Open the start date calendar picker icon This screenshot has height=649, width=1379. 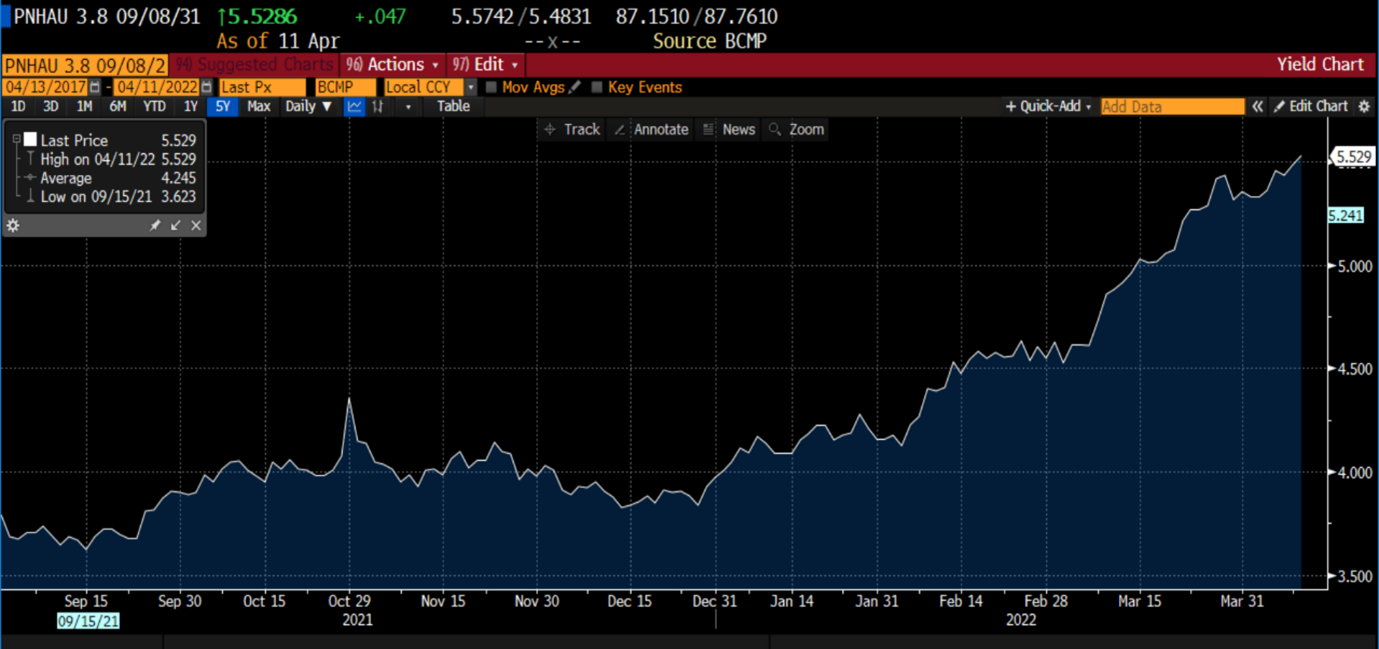(95, 87)
